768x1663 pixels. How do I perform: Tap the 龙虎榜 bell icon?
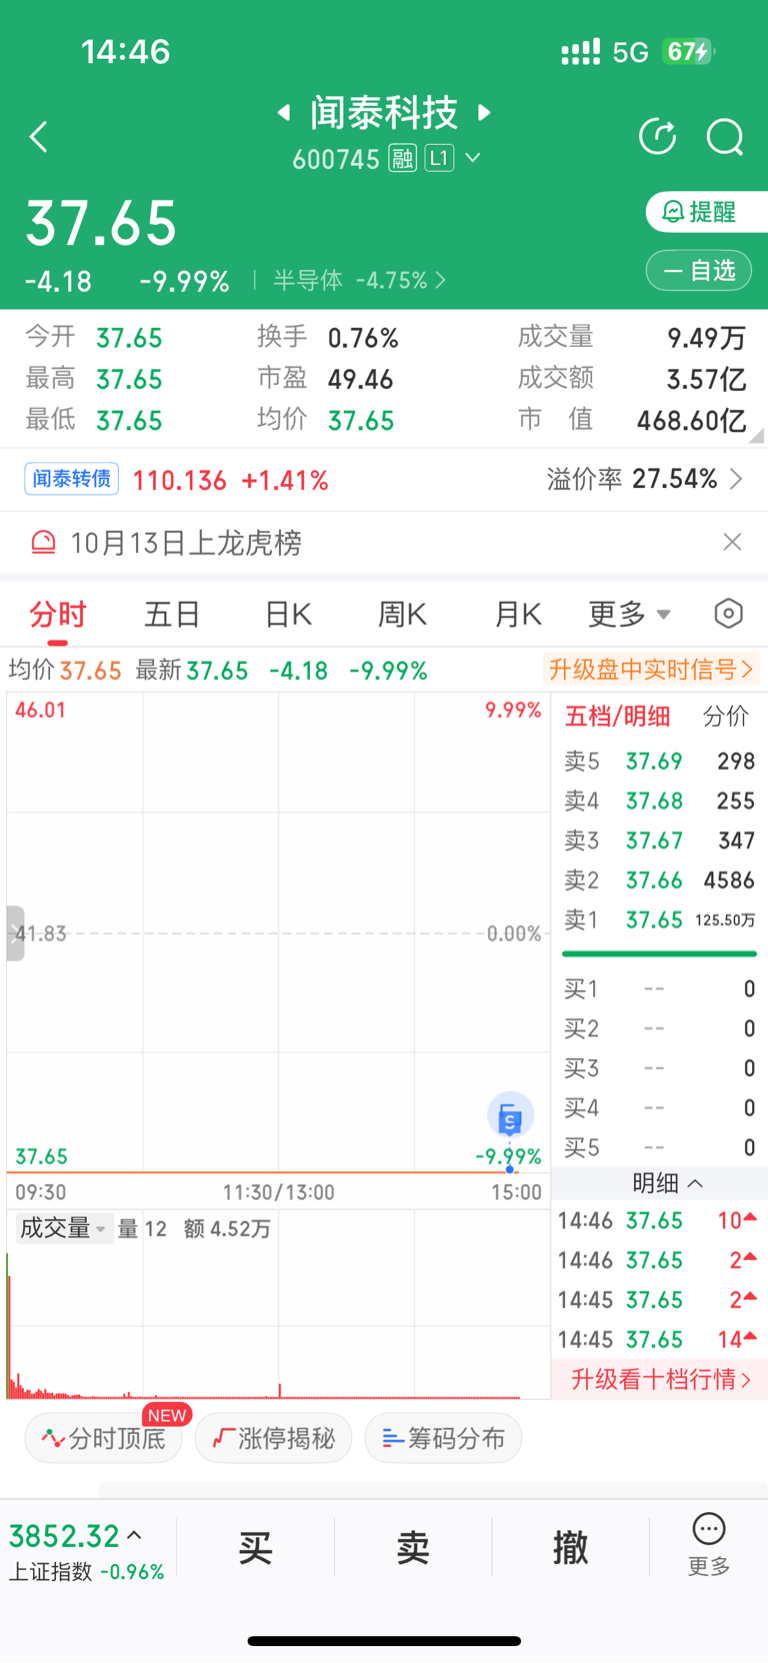point(43,543)
